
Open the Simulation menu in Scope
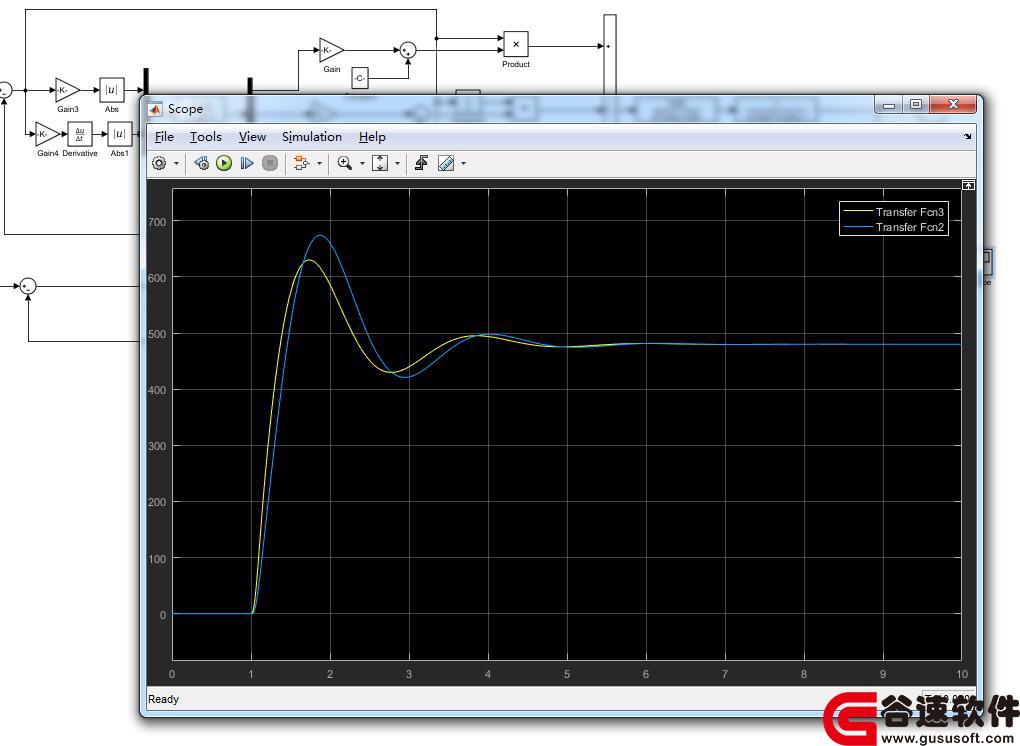pyautogui.click(x=312, y=137)
